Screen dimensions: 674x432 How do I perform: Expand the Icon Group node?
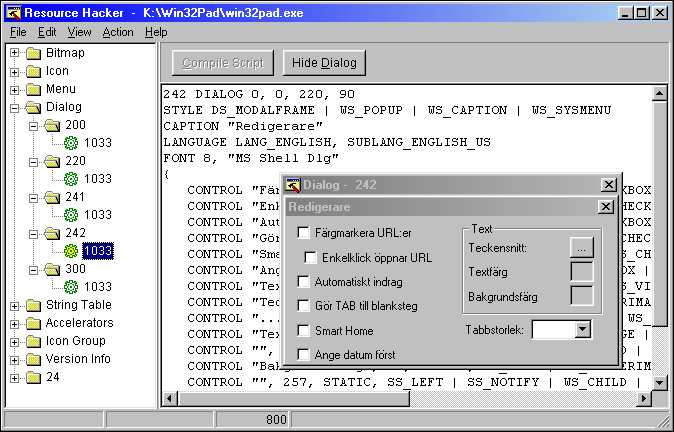15,342
